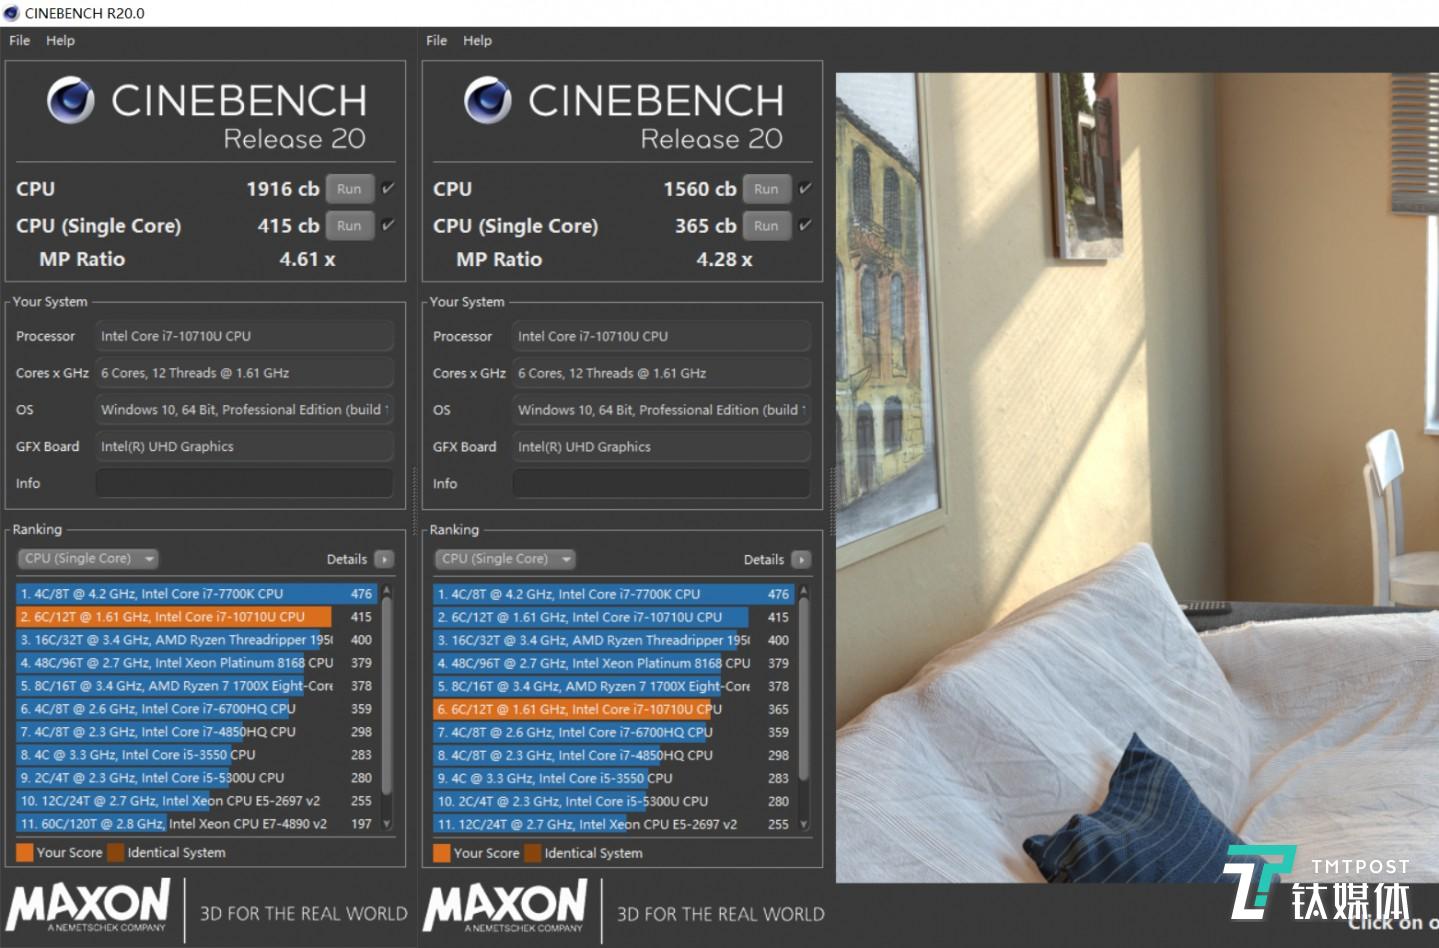Click the Cinebench R20.0 title bar app icon

(11, 13)
